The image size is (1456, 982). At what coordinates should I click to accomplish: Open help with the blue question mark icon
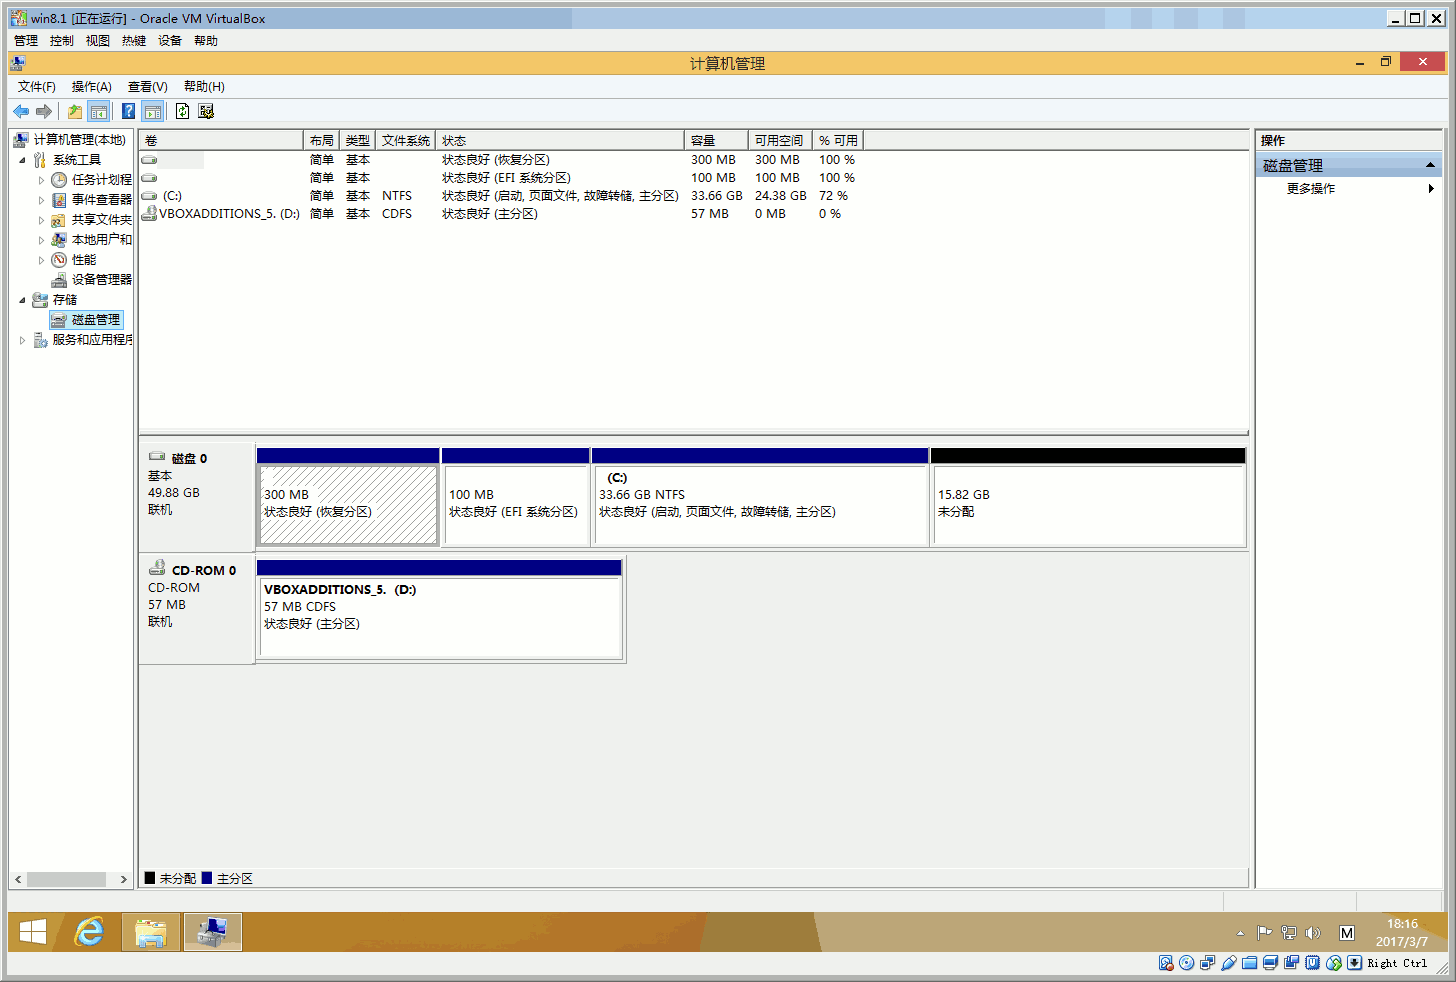click(129, 111)
